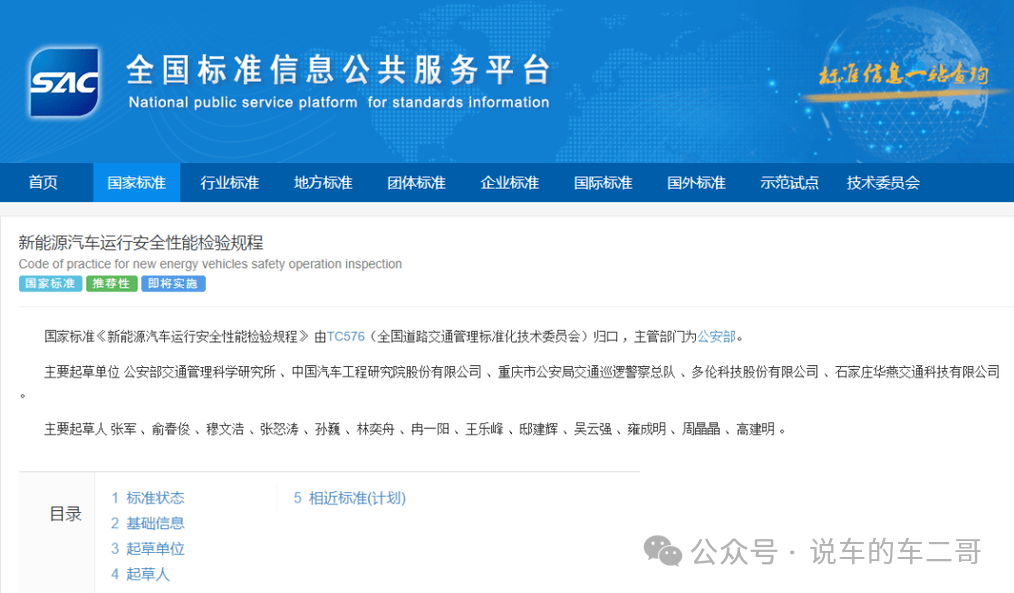1014x593 pixels.
Task: Click the green 推荐性 tag badge
Action: 111,284
